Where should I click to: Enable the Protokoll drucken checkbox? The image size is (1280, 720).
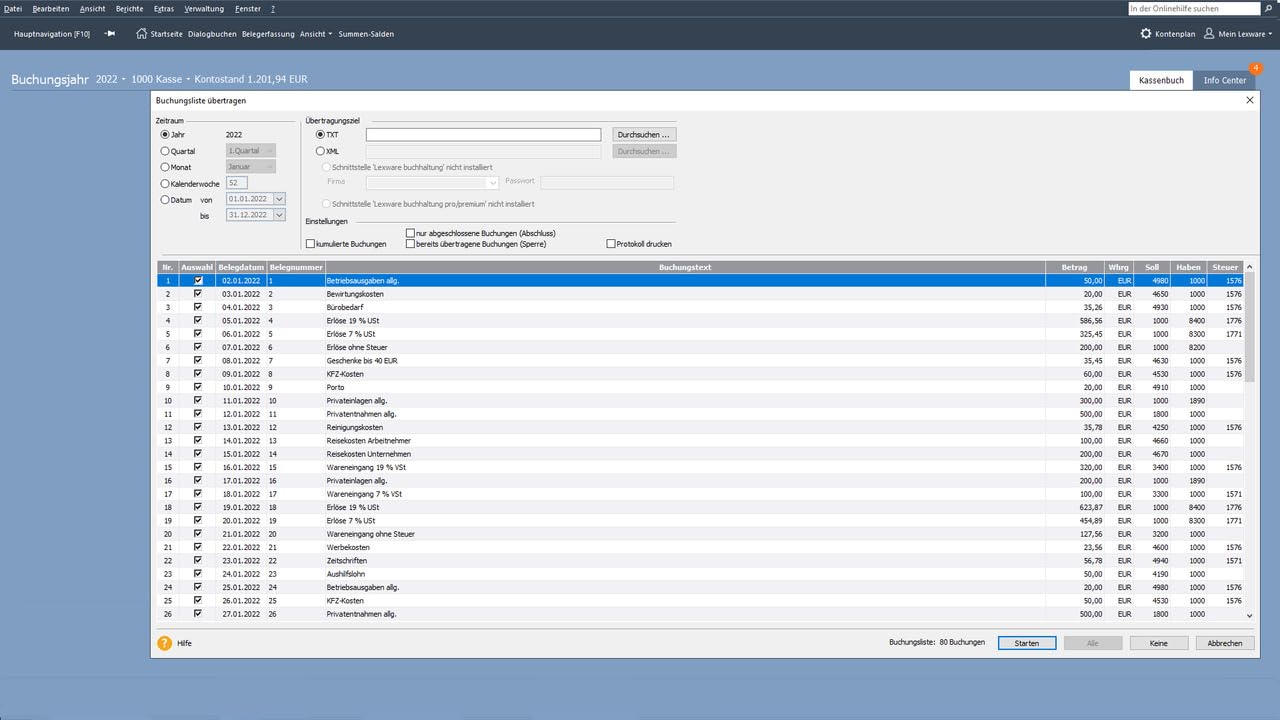pos(611,244)
